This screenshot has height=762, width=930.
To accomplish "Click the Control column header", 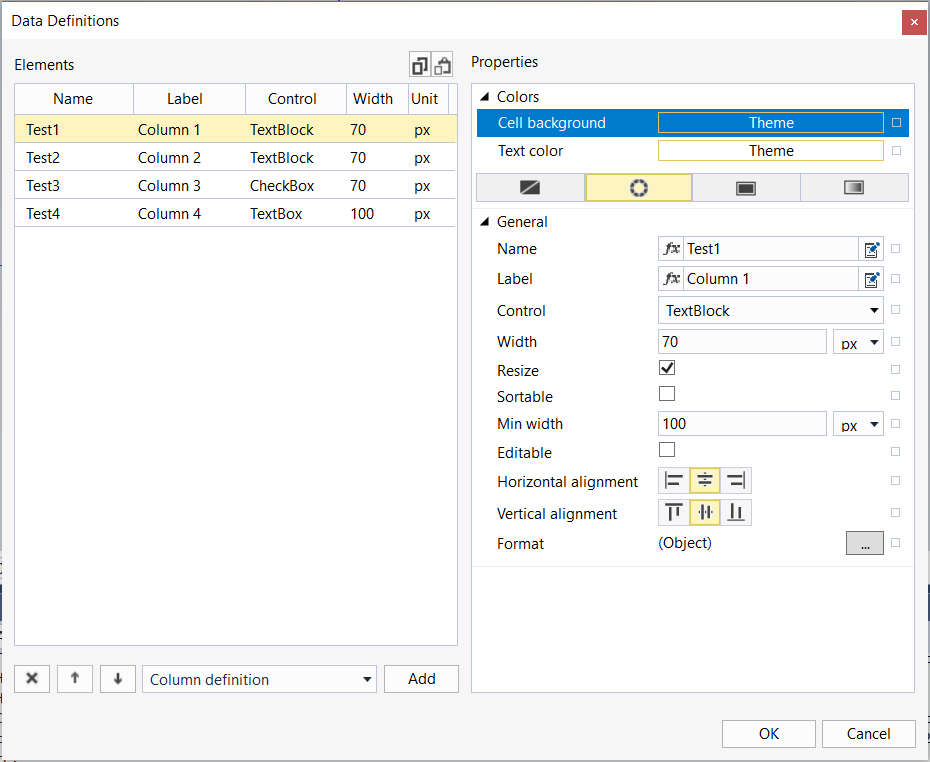I will pyautogui.click(x=296, y=99).
